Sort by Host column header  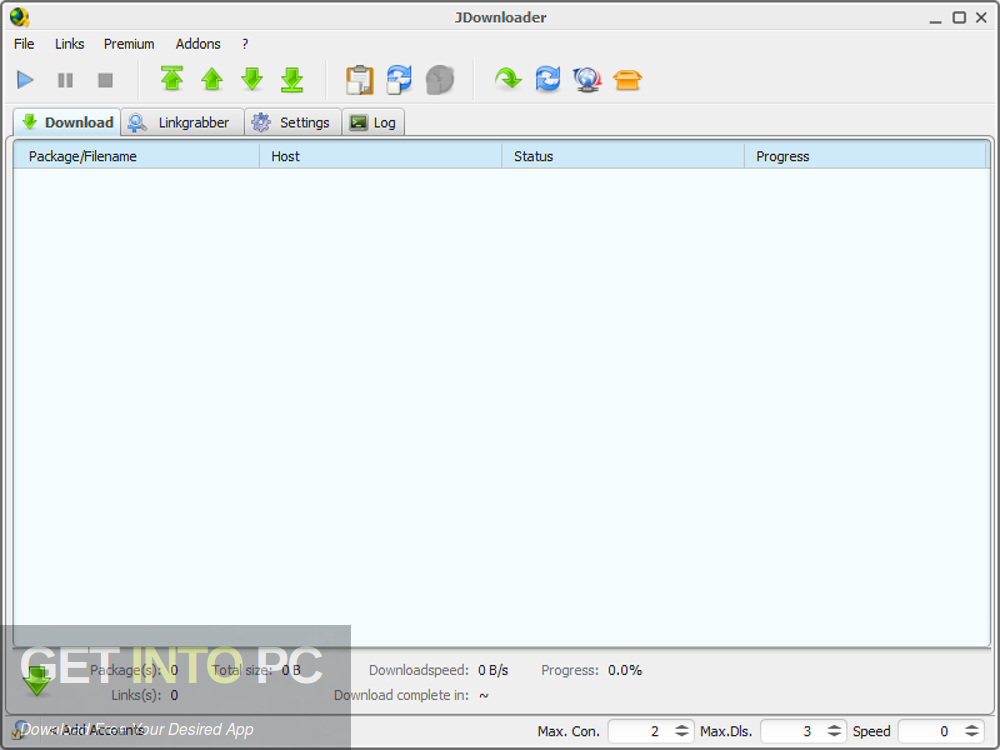click(381, 156)
